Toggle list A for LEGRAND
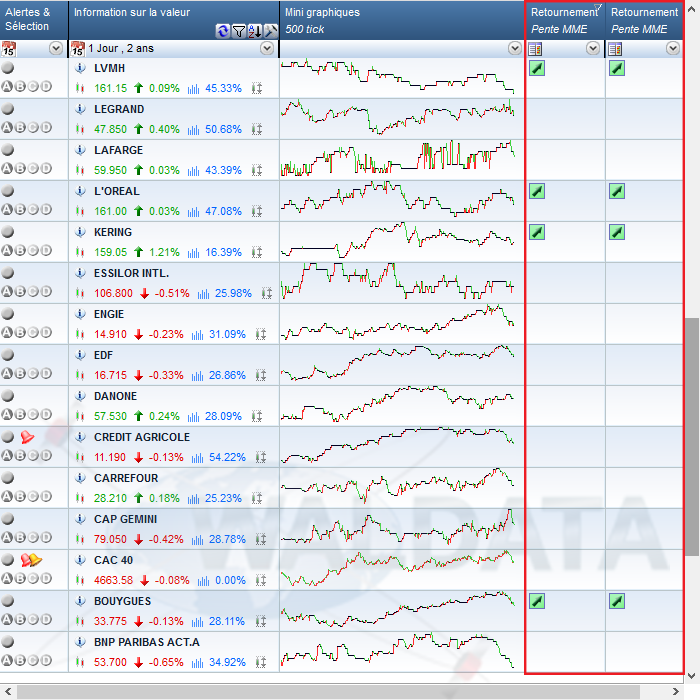 click(x=7, y=127)
